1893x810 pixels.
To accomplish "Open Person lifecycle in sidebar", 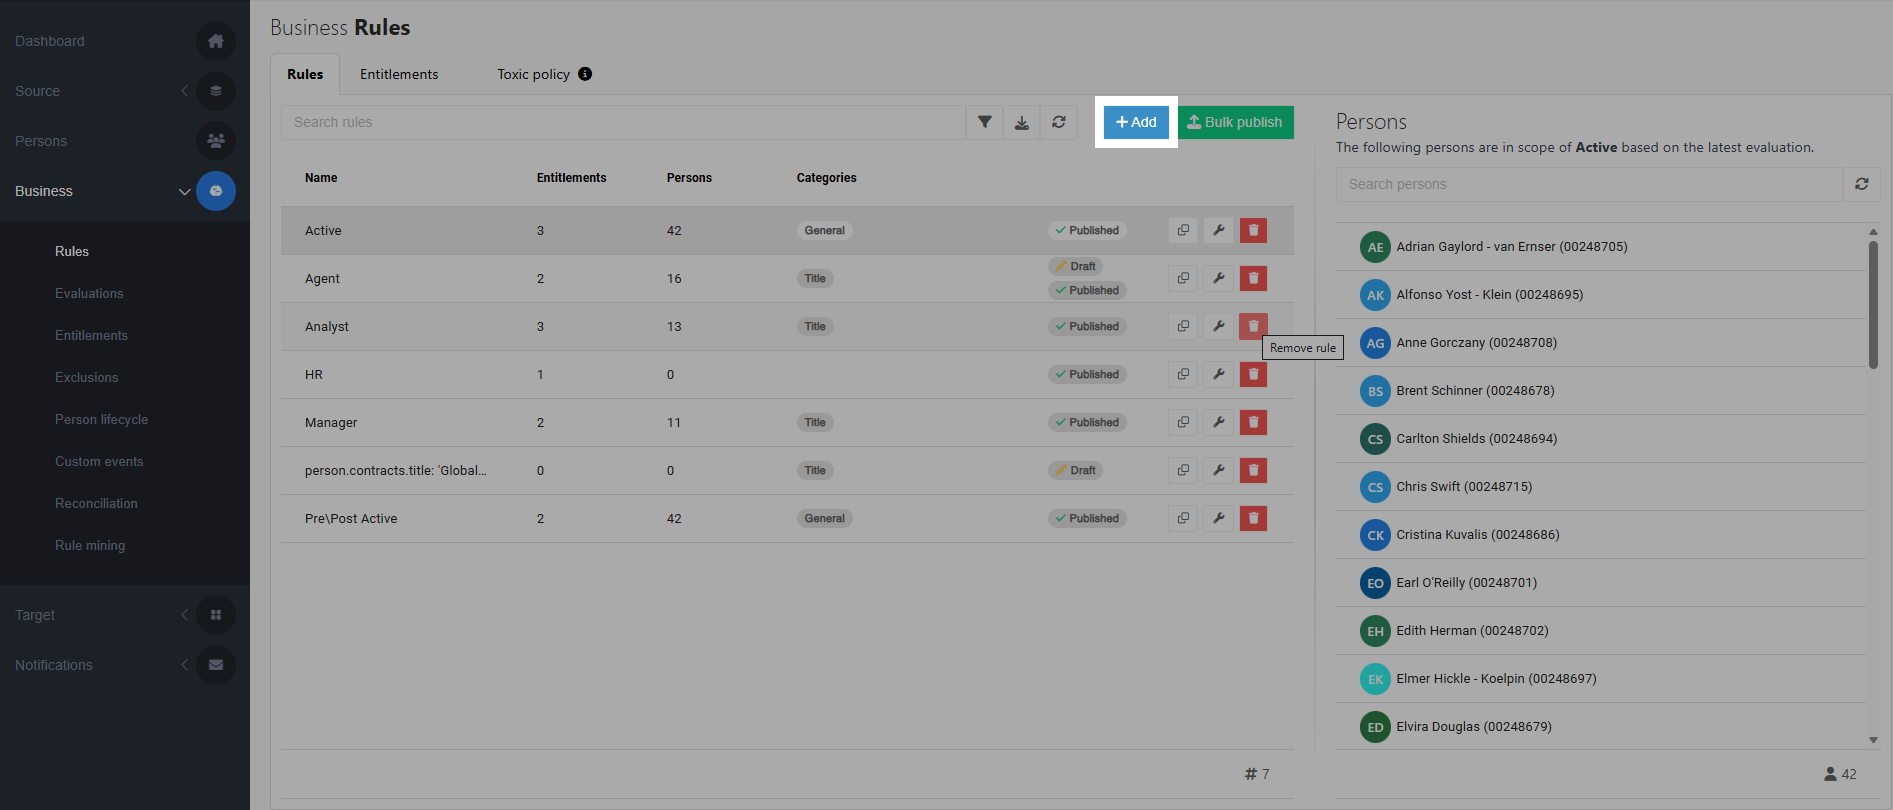I will [101, 419].
